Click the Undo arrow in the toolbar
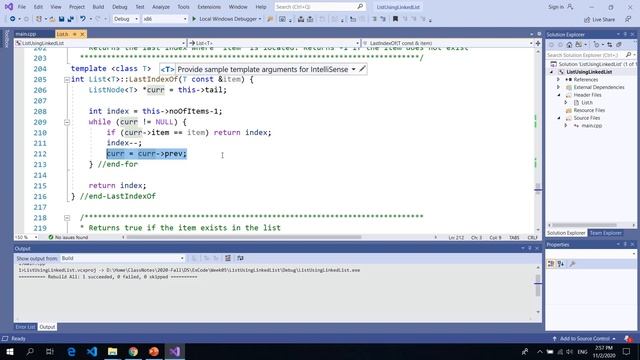The width and height of the screenshot is (640, 360). [83, 19]
